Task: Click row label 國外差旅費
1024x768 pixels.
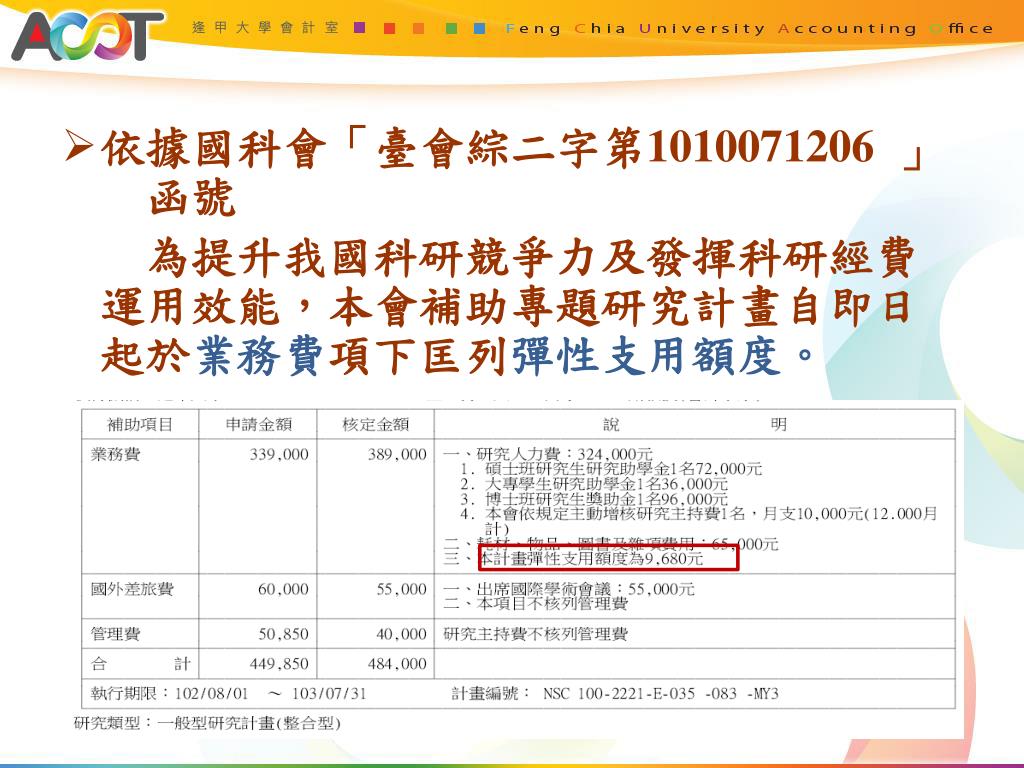Action: (x=131, y=589)
